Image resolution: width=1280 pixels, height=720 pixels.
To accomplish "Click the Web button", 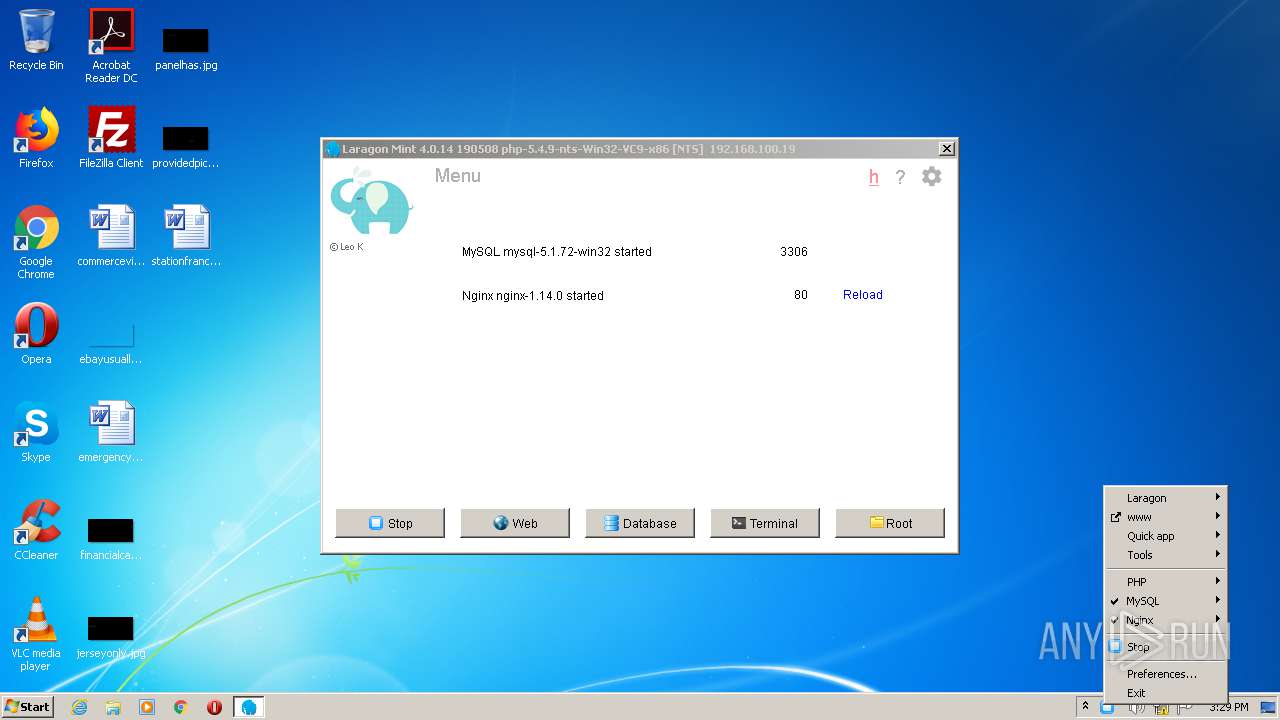I will click(515, 523).
